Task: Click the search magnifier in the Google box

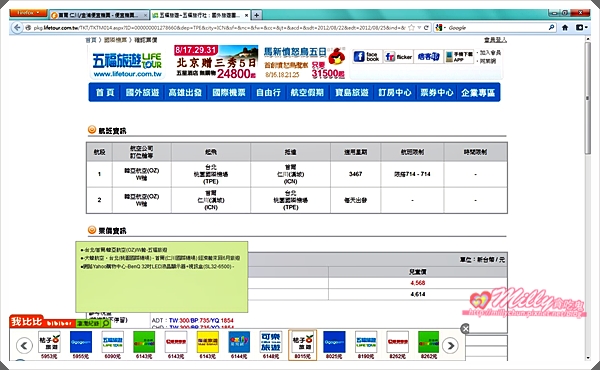Action: (x=551, y=28)
